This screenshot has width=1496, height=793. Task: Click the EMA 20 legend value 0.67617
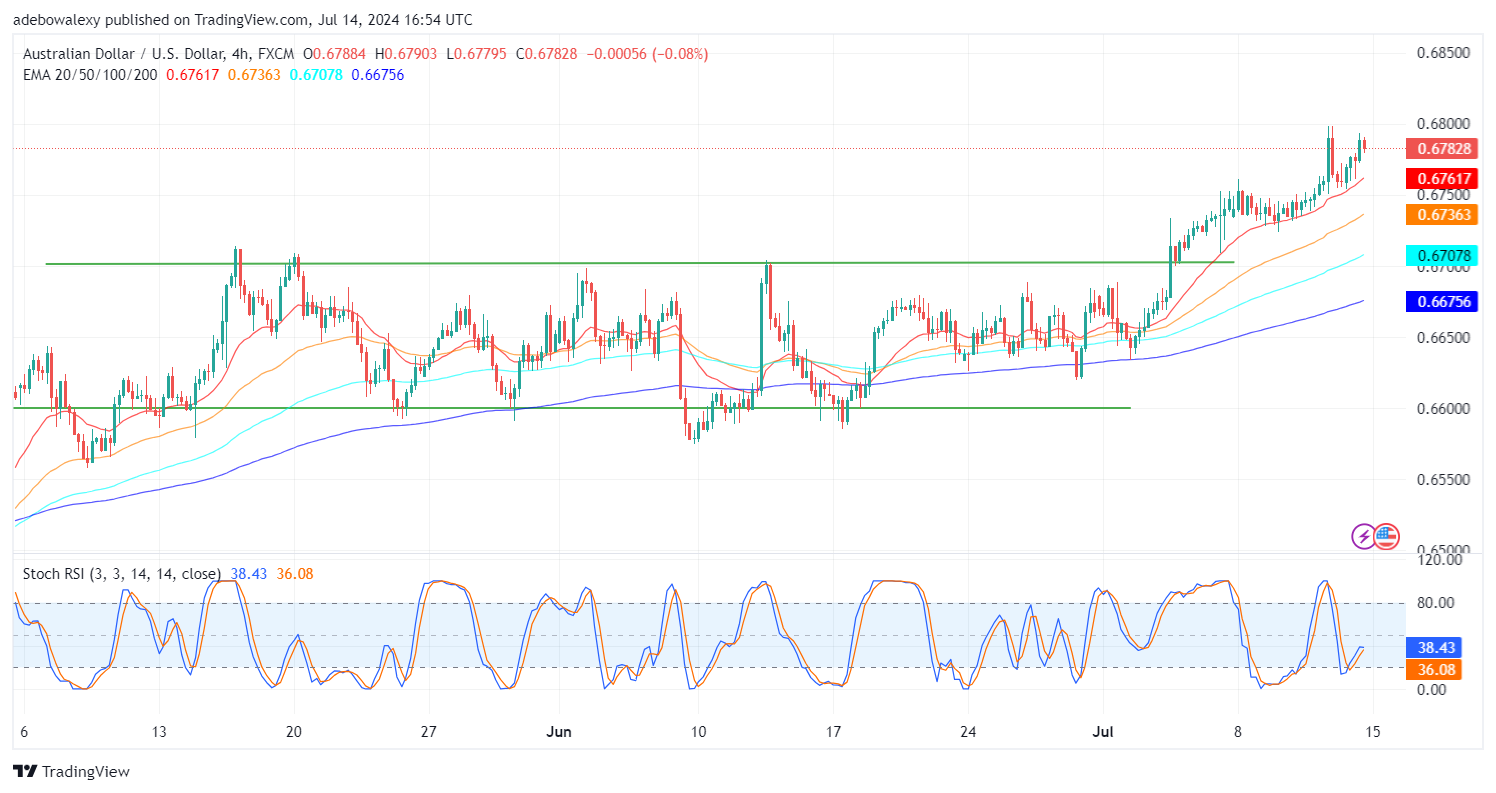pyautogui.click(x=194, y=74)
